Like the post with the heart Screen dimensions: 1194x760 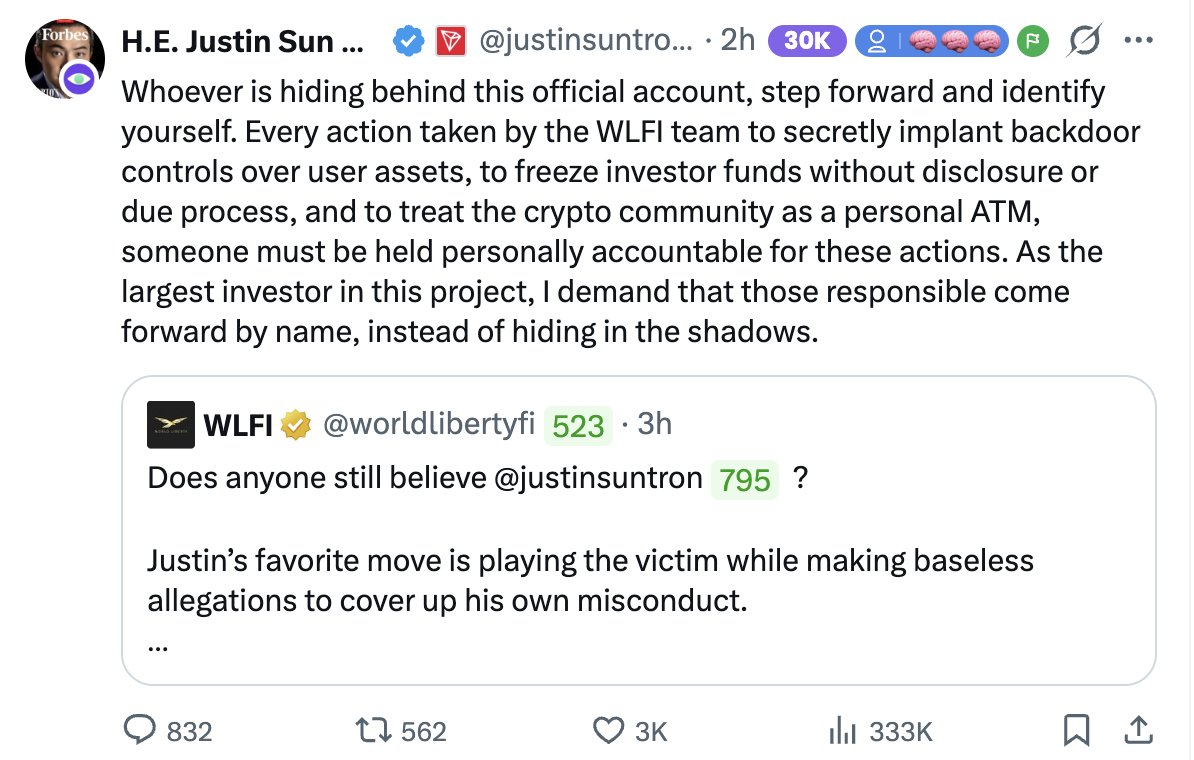click(609, 731)
